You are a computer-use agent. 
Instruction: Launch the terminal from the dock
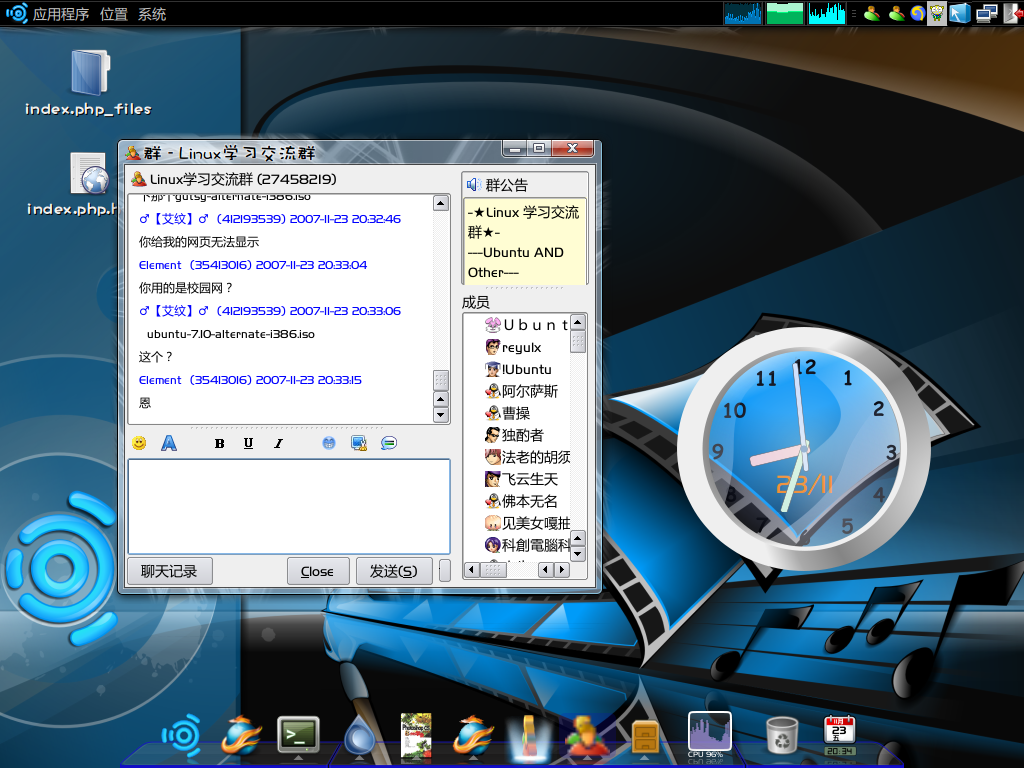[x=298, y=735]
